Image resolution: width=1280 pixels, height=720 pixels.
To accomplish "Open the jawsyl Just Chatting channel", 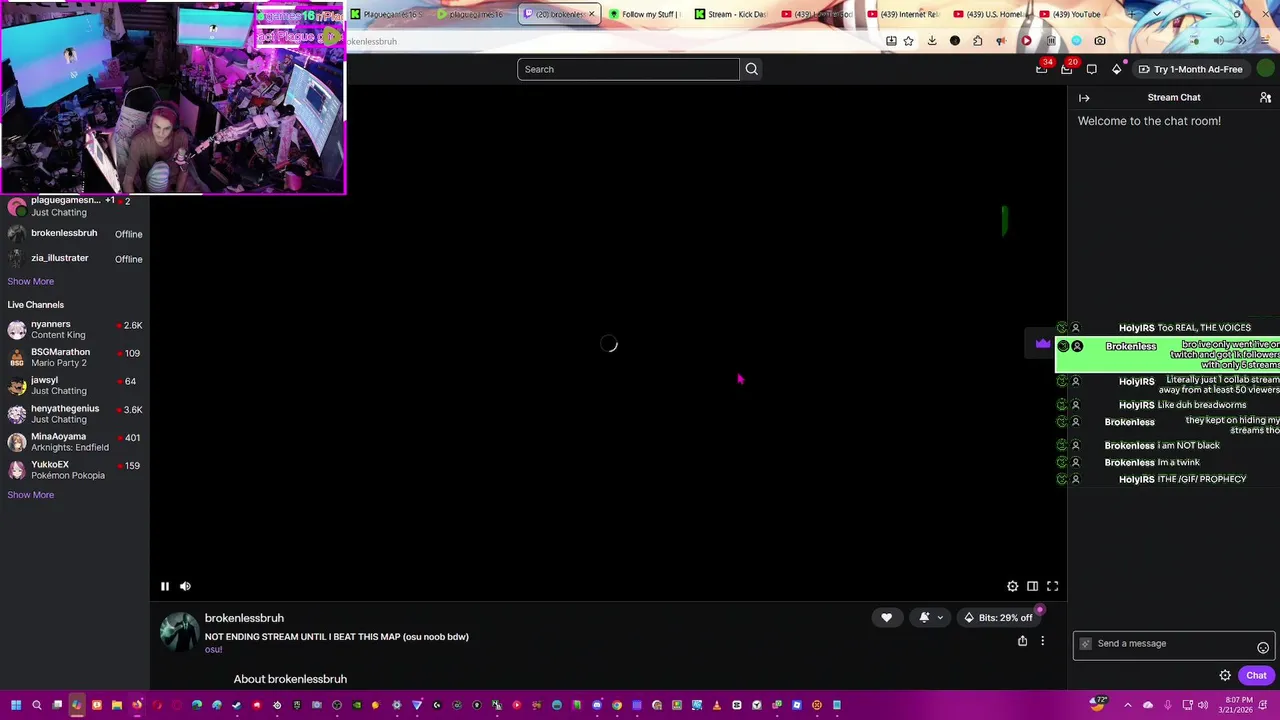I will [x=75, y=385].
